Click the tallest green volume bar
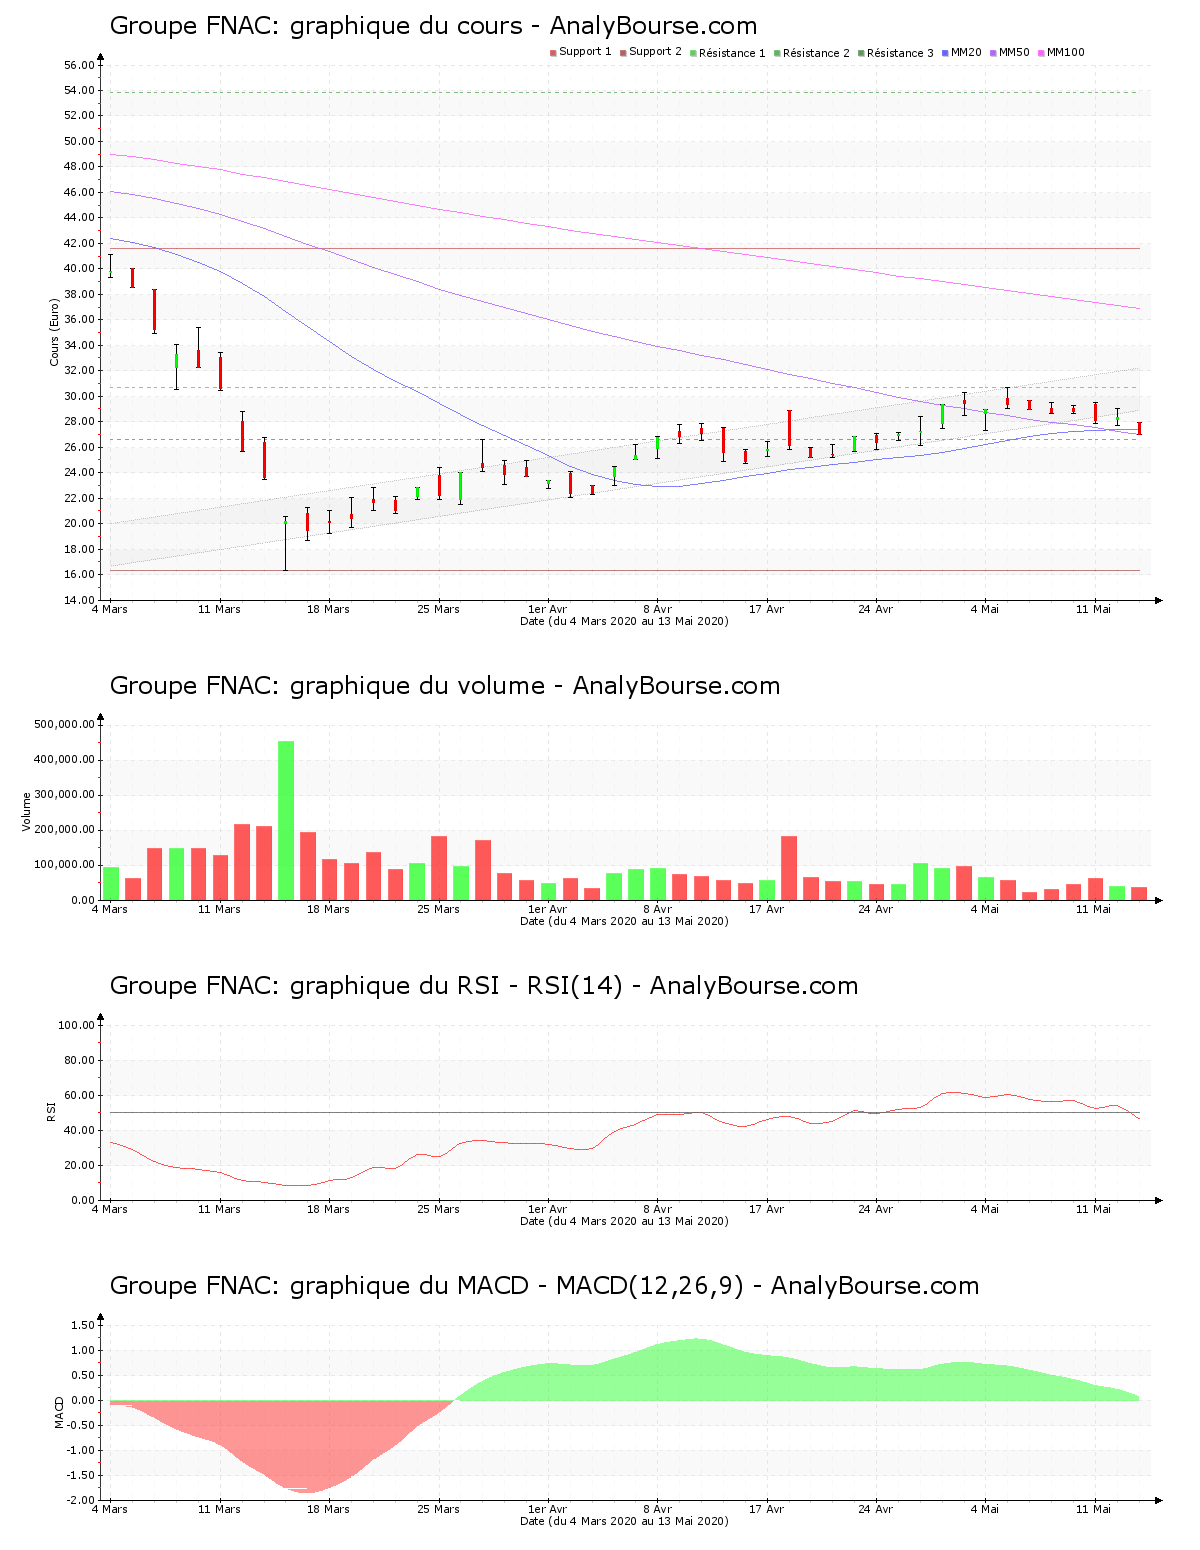The height and width of the screenshot is (1550, 1200). (x=286, y=820)
